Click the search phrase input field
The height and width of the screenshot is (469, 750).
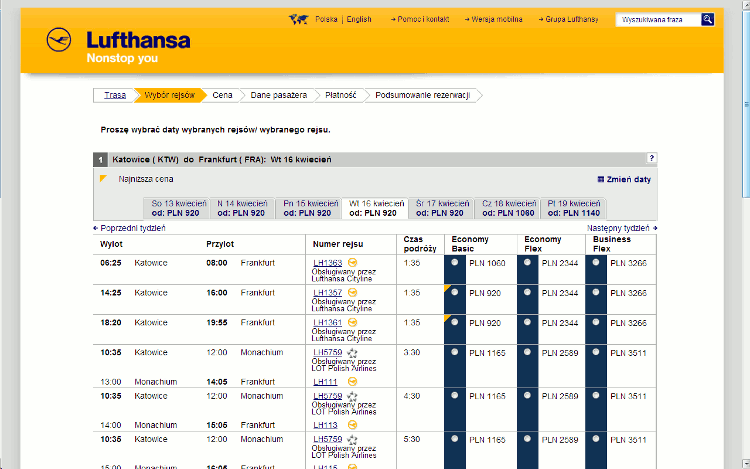tap(659, 20)
